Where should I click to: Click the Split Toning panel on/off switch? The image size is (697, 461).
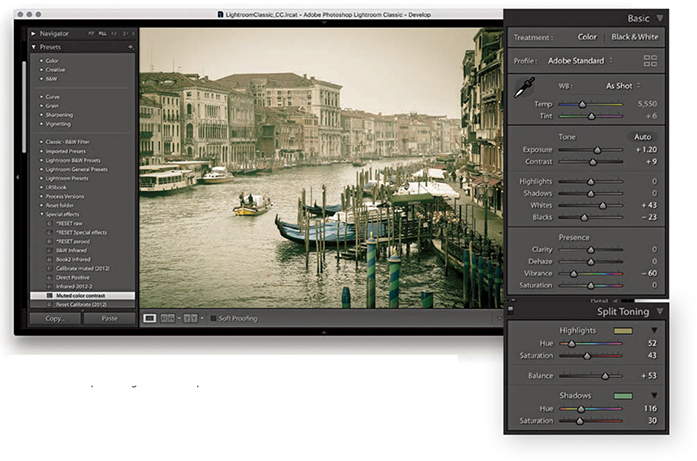coord(512,312)
